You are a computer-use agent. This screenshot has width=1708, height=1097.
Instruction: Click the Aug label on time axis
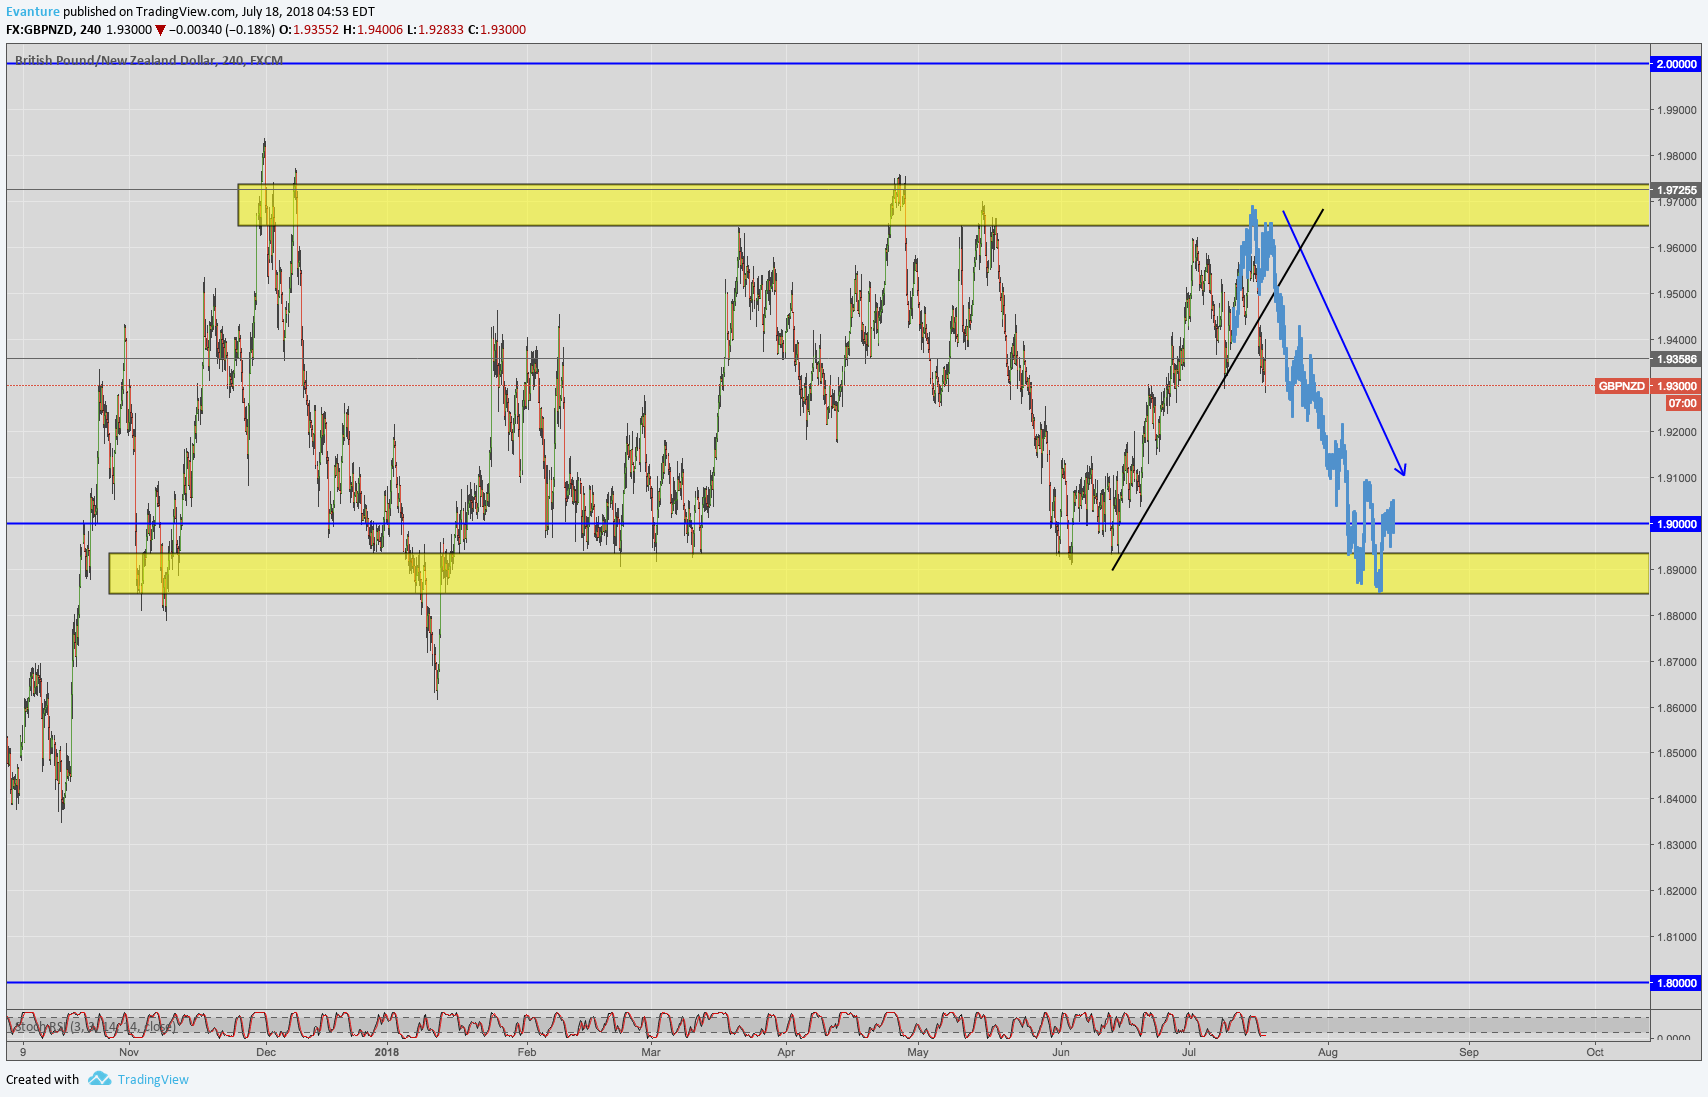coord(1328,1052)
